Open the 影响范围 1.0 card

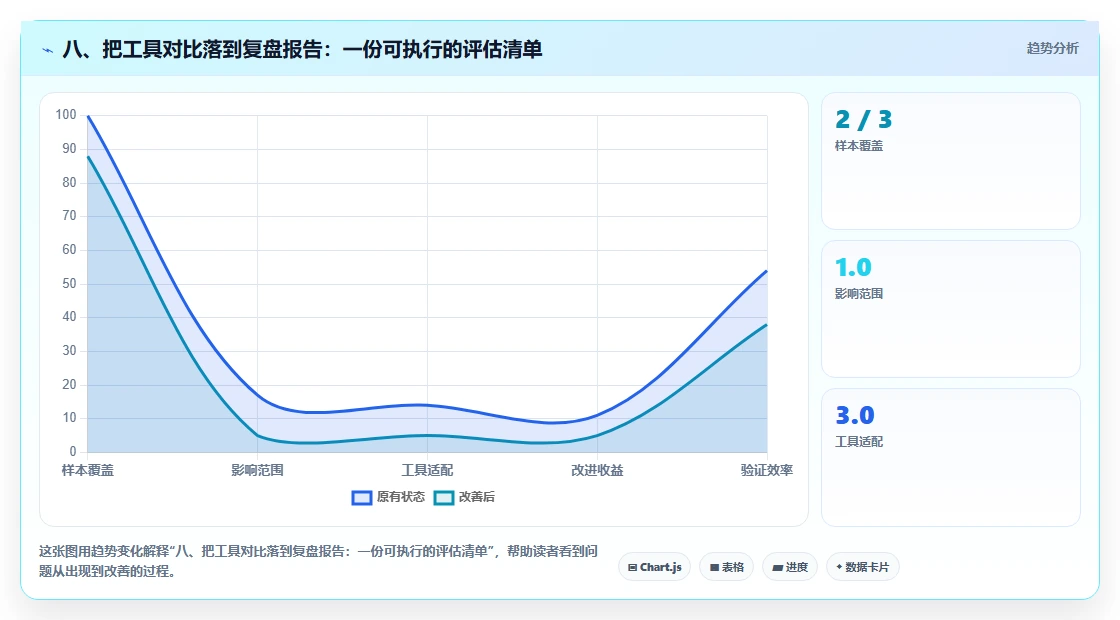951,309
